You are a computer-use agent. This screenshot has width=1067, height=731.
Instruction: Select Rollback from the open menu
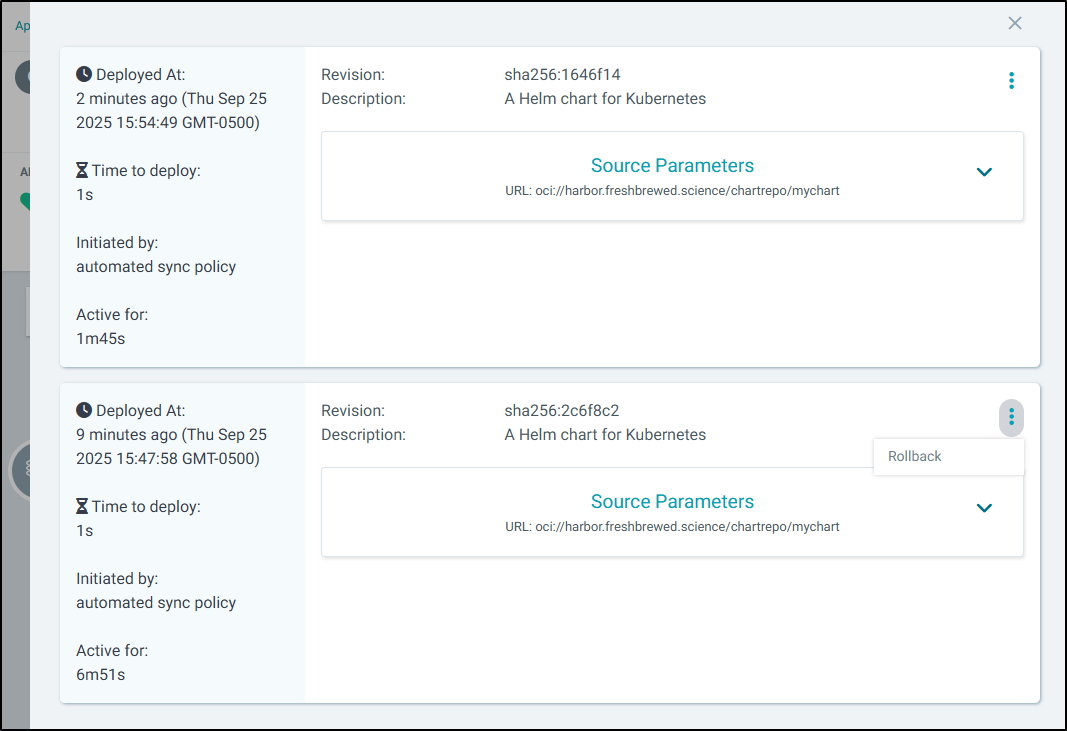click(915, 456)
